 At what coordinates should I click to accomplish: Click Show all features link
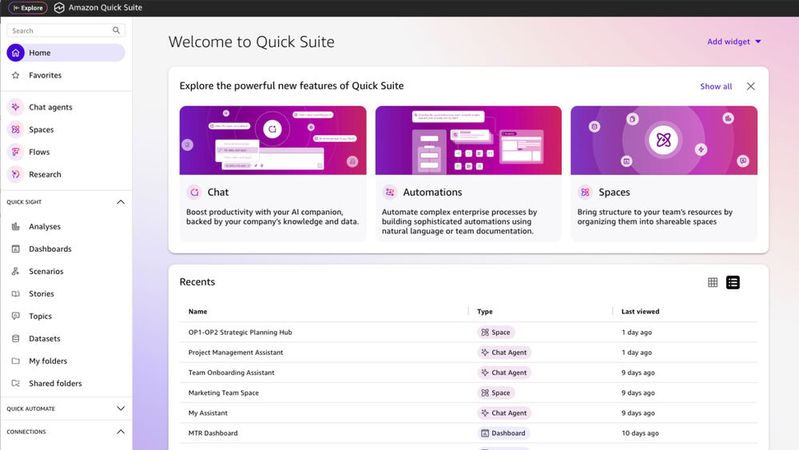pos(716,86)
